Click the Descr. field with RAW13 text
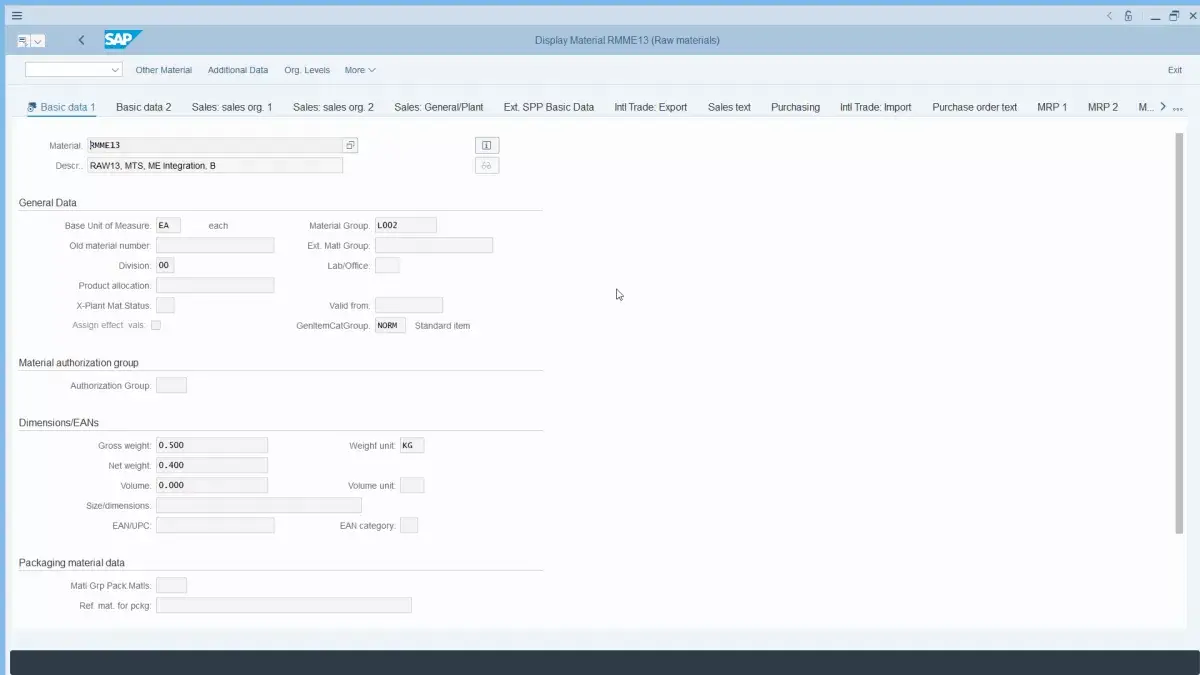Image resolution: width=1200 pixels, height=675 pixels. [x=214, y=166]
